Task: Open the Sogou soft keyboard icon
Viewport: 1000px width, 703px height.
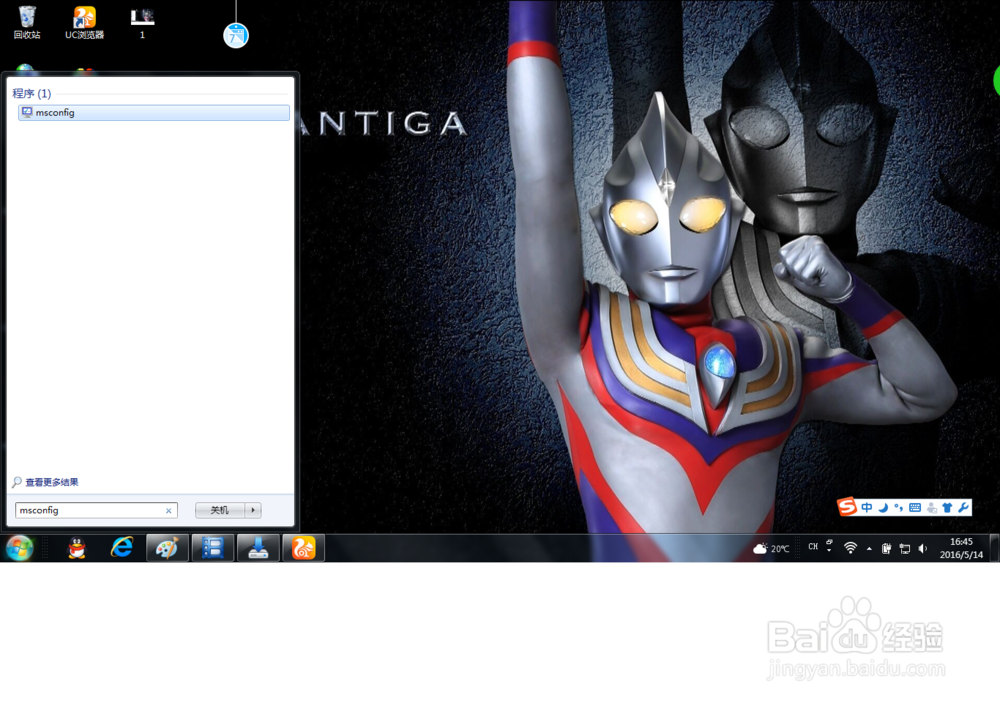Action: (x=915, y=508)
